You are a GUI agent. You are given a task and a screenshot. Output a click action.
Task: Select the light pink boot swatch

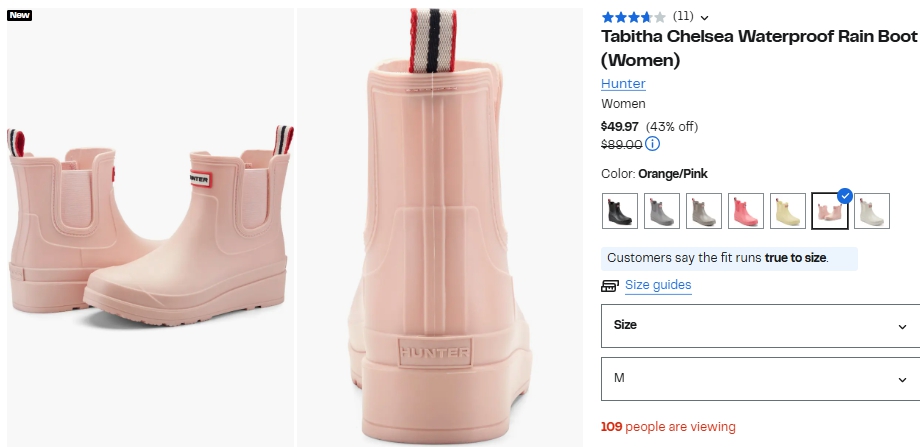pyautogui.click(x=830, y=211)
